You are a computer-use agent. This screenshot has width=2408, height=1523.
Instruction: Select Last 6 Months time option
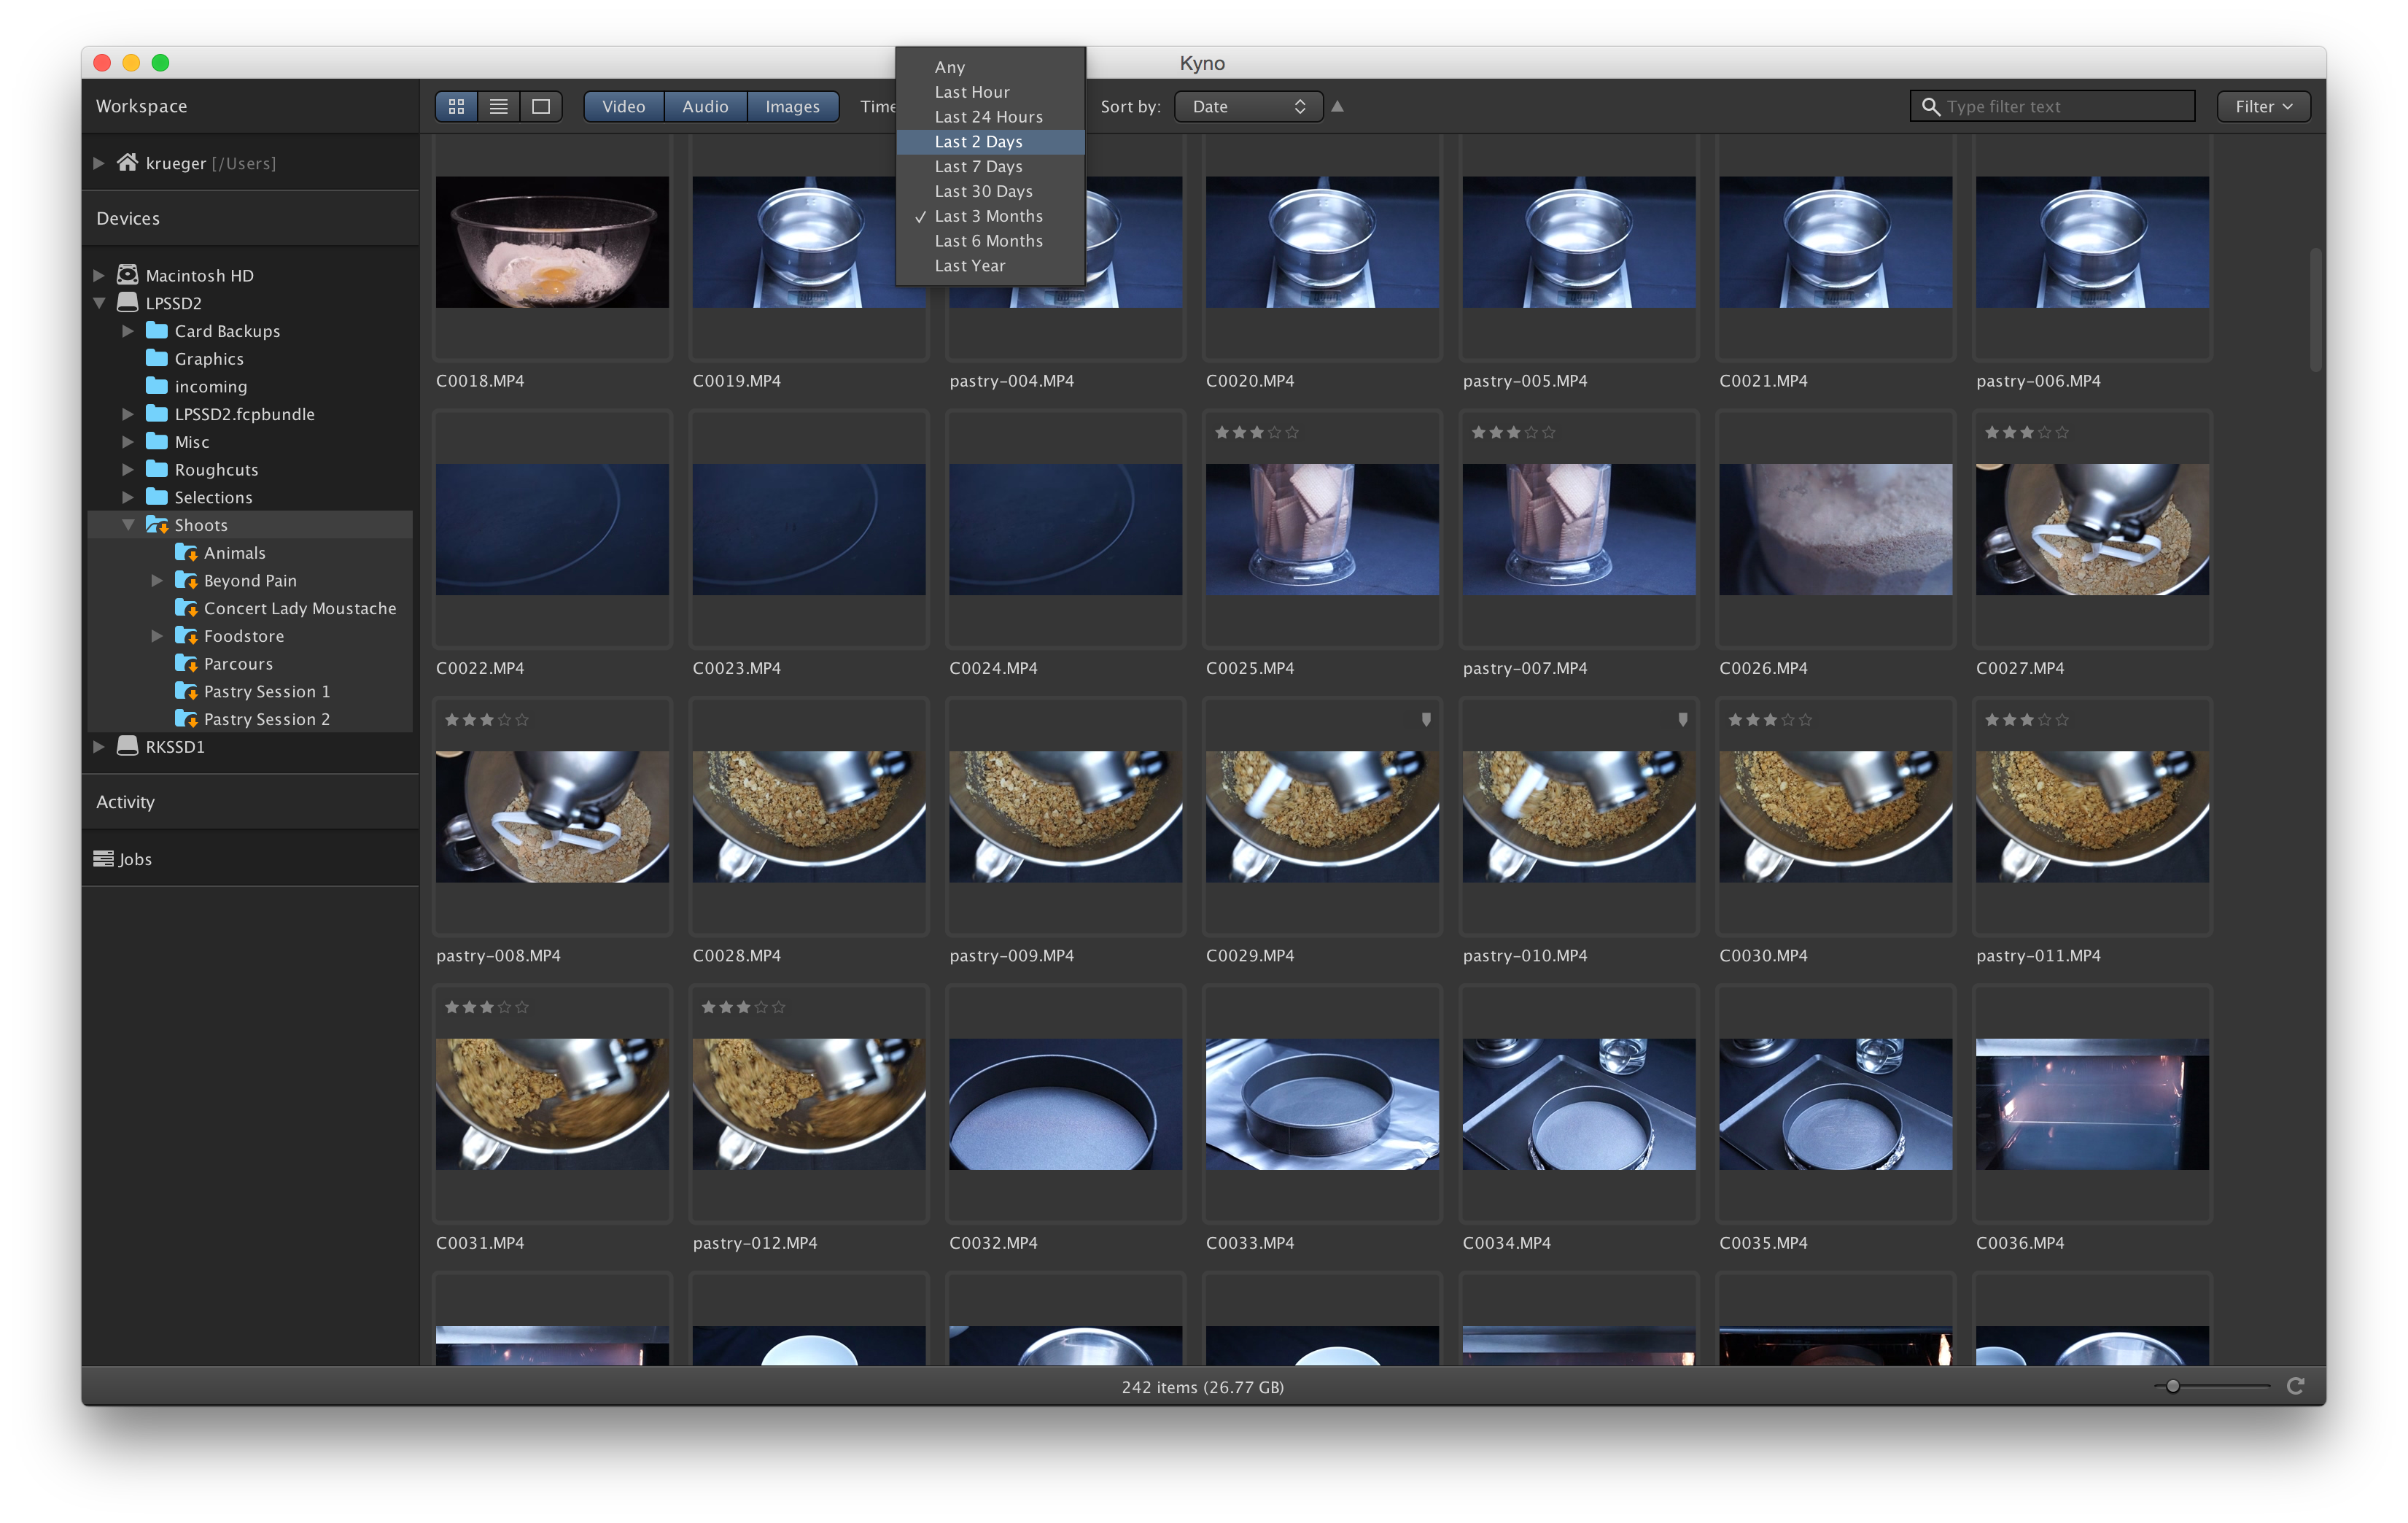tap(988, 241)
